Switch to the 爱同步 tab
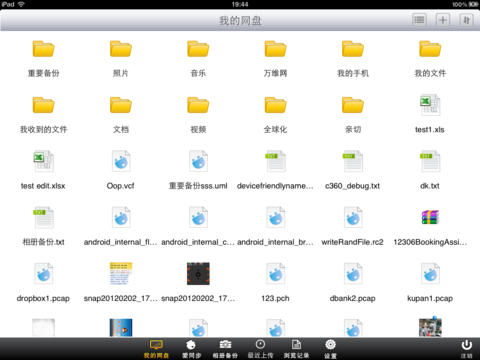Viewport: 480px width, 360px height. tap(191, 349)
